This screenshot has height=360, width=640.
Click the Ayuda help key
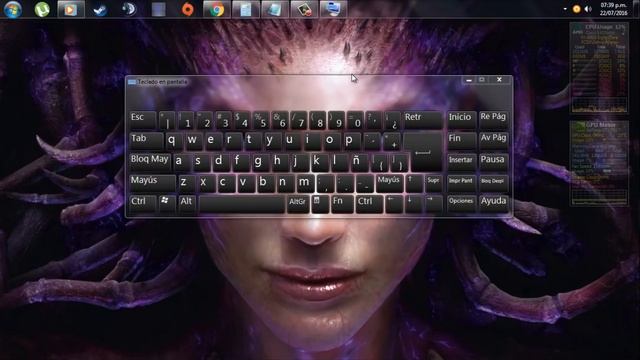pos(493,204)
